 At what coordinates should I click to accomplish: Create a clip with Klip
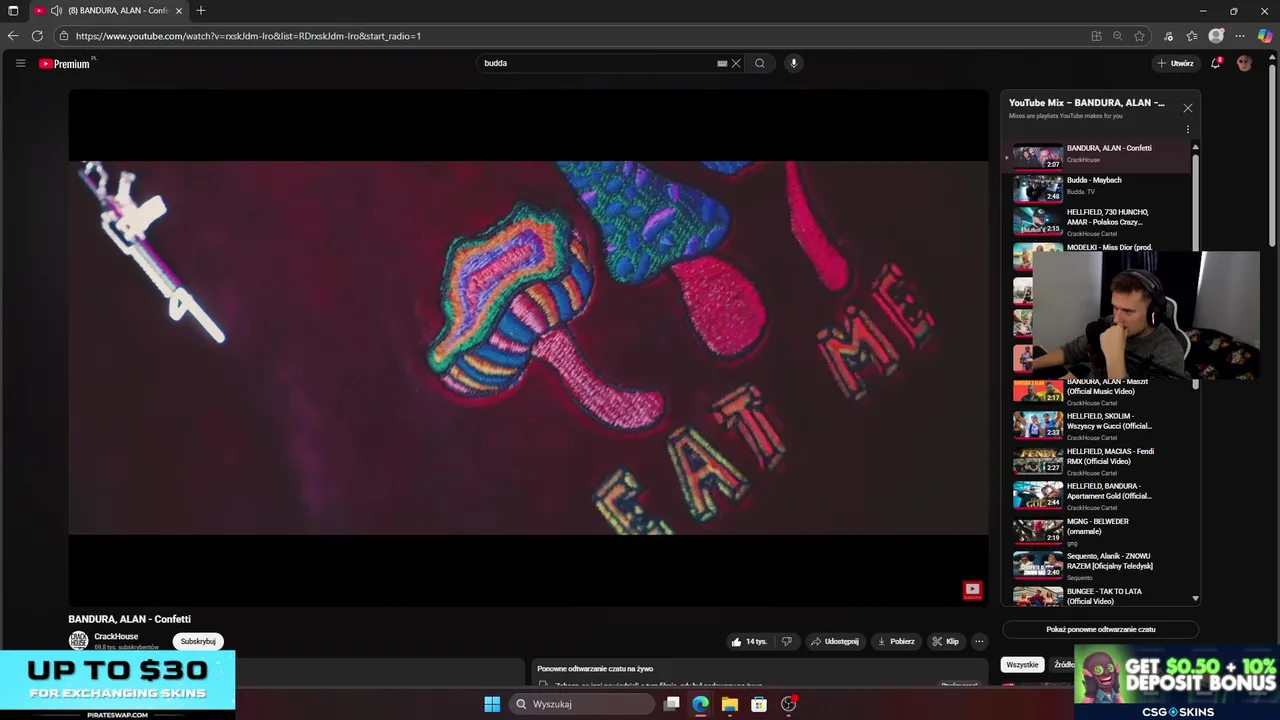click(x=946, y=641)
